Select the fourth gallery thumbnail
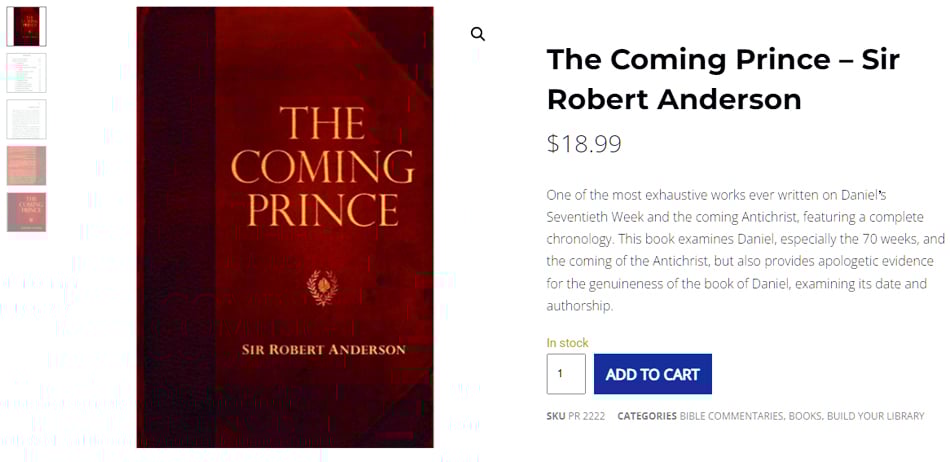Image resolution: width=950 pixels, height=462 pixels. [x=27, y=165]
